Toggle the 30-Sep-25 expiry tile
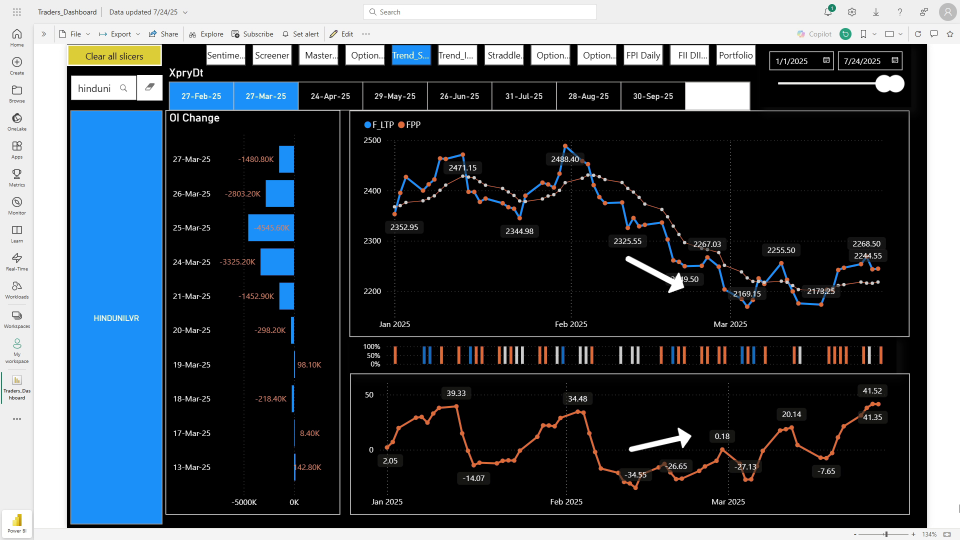960x540 pixels. 653,96
